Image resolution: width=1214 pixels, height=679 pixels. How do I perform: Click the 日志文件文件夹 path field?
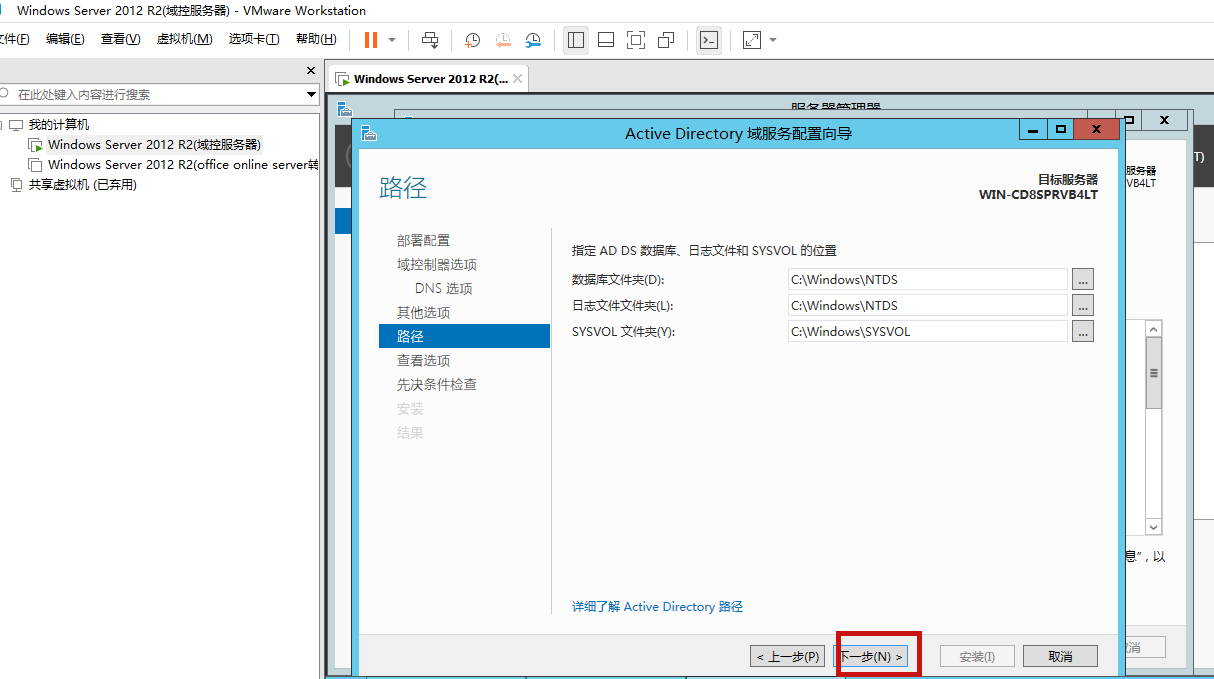[x=927, y=305]
